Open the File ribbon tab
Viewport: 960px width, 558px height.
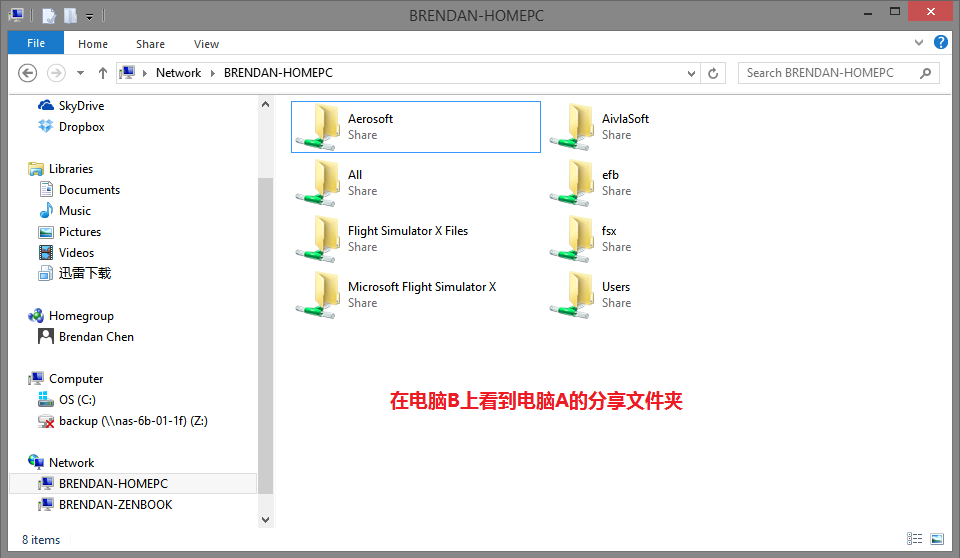[x=36, y=43]
